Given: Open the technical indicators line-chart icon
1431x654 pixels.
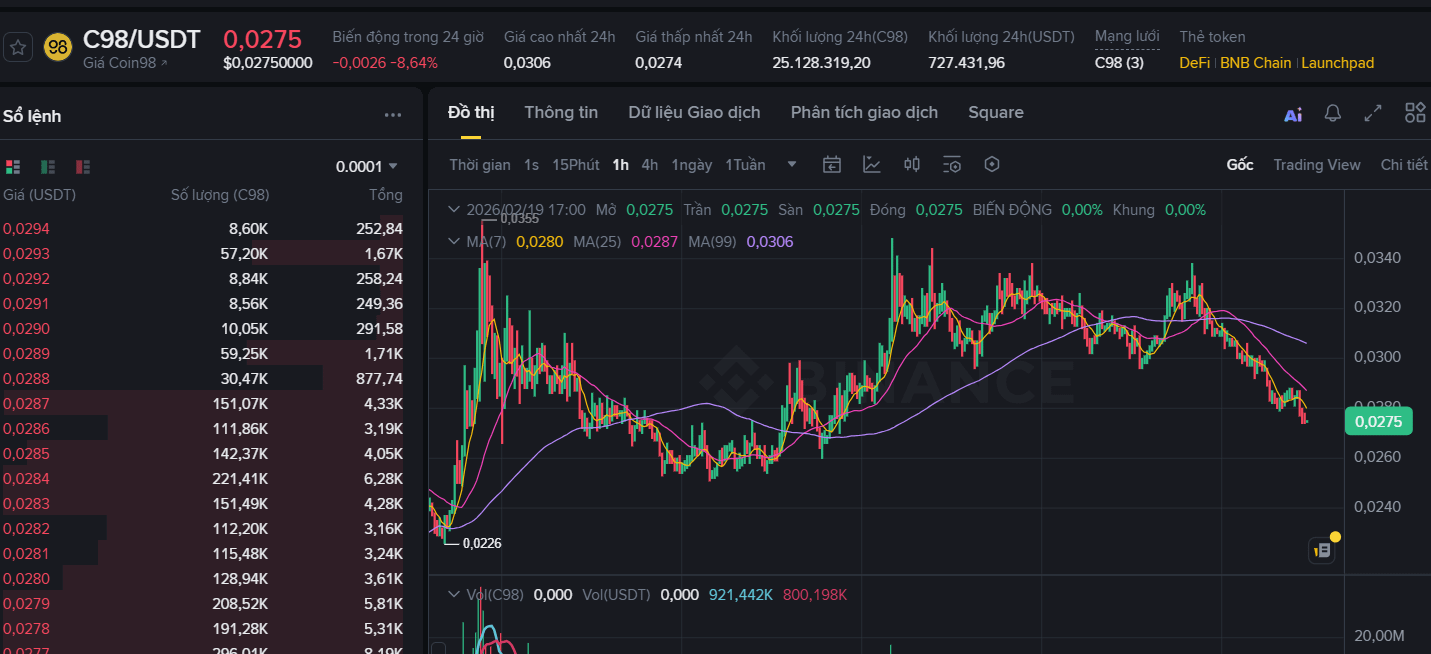Looking at the screenshot, I should coord(872,165).
